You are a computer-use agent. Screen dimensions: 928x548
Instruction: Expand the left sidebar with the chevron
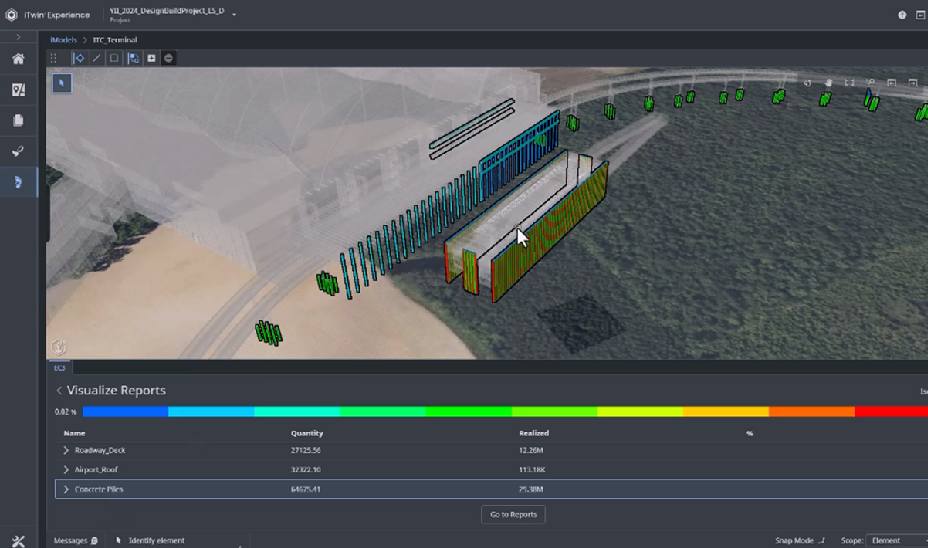point(18,37)
